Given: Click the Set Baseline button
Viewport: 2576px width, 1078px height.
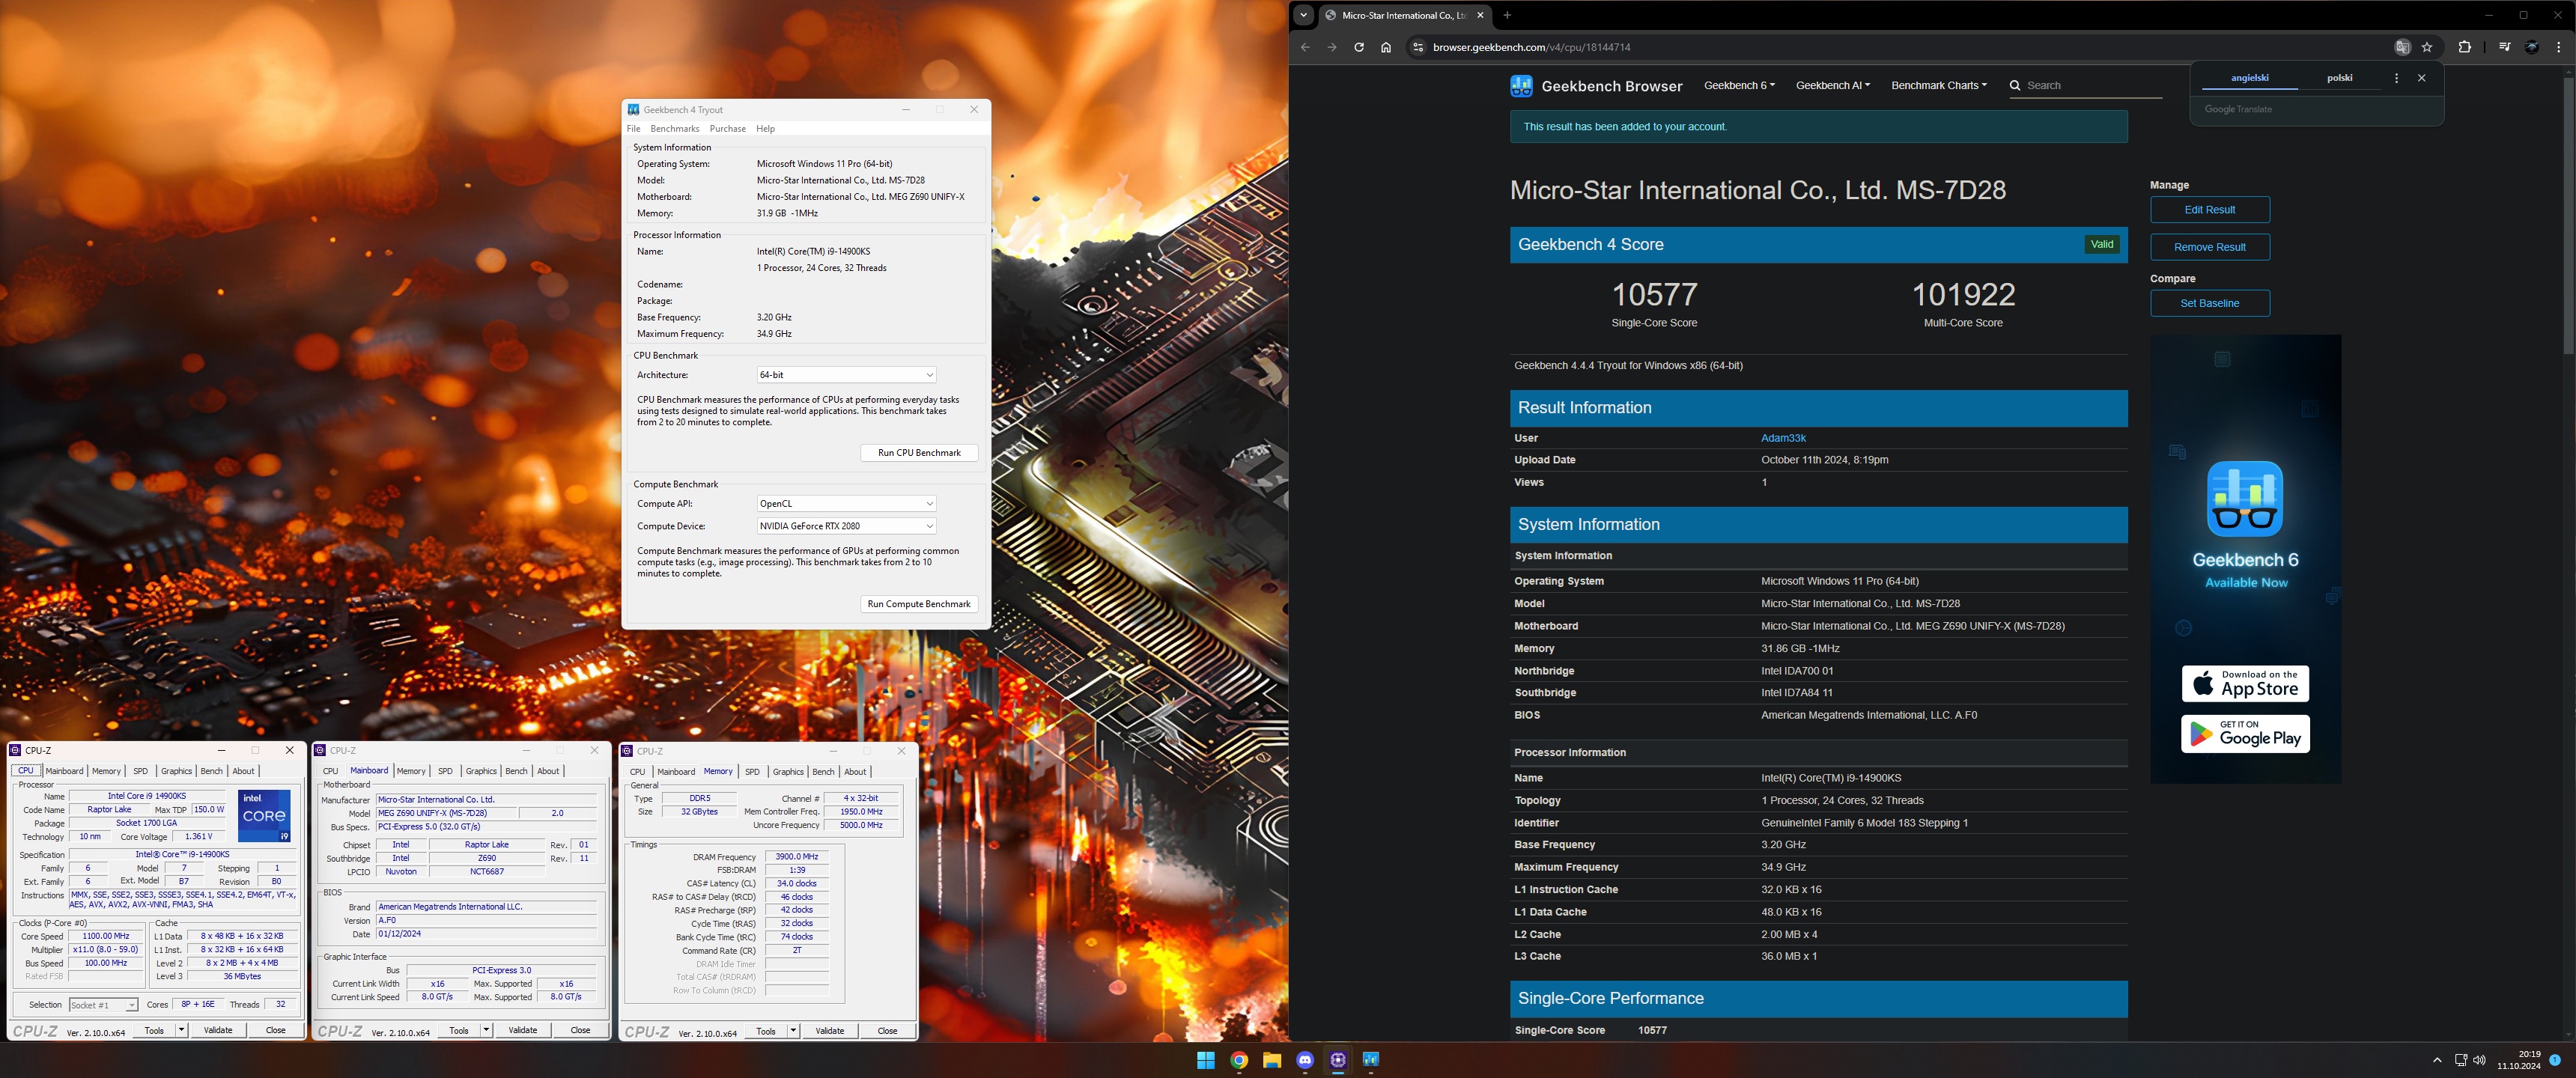Looking at the screenshot, I should pyautogui.click(x=2210, y=303).
